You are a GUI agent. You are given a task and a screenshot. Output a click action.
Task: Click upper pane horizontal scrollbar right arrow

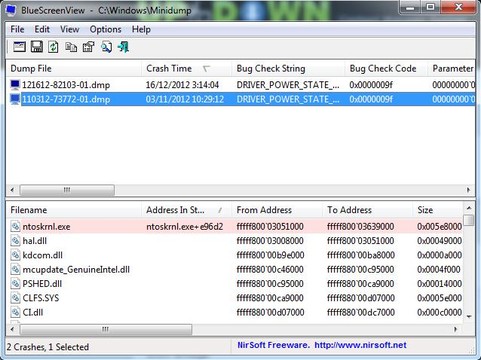point(468,190)
